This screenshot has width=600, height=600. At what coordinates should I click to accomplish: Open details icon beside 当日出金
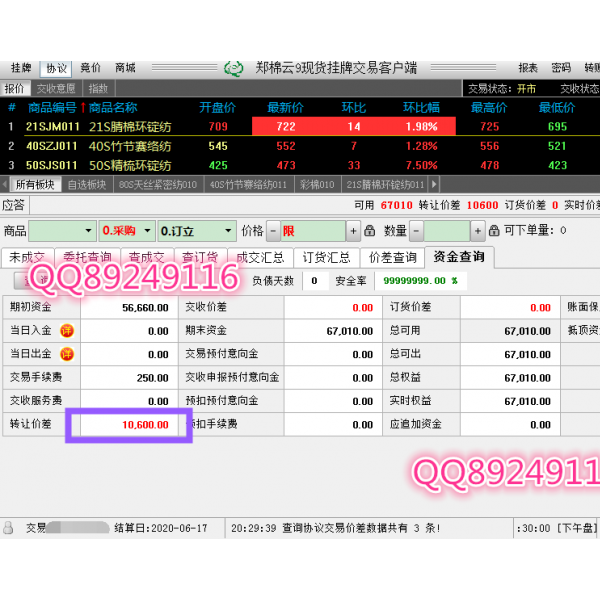coord(67,354)
